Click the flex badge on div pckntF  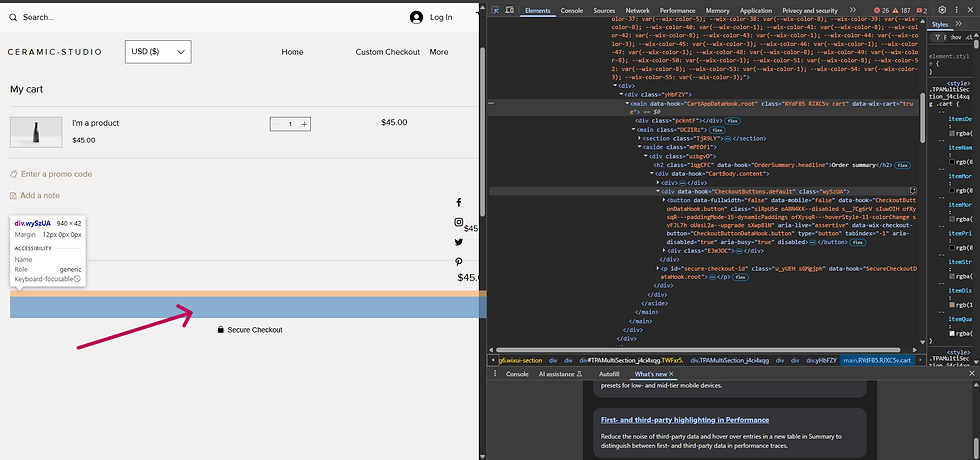pyautogui.click(x=732, y=121)
